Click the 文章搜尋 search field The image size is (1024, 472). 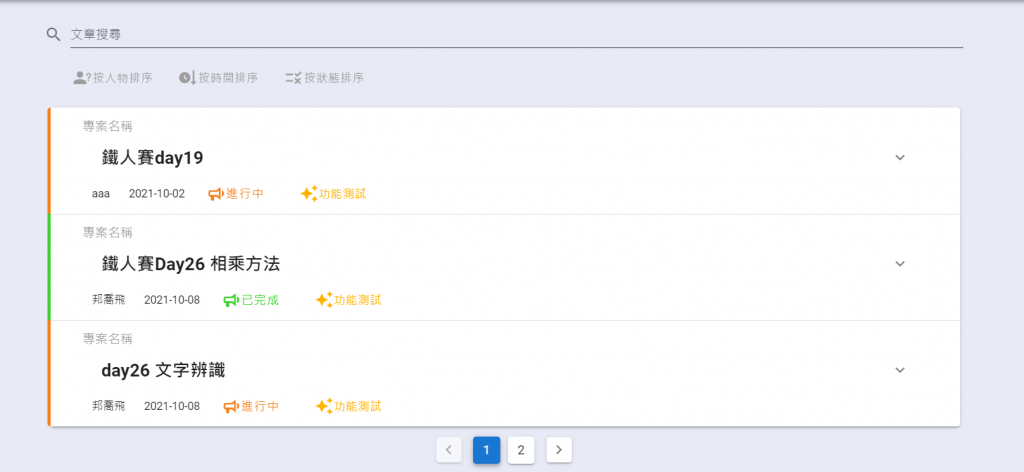click(x=515, y=34)
